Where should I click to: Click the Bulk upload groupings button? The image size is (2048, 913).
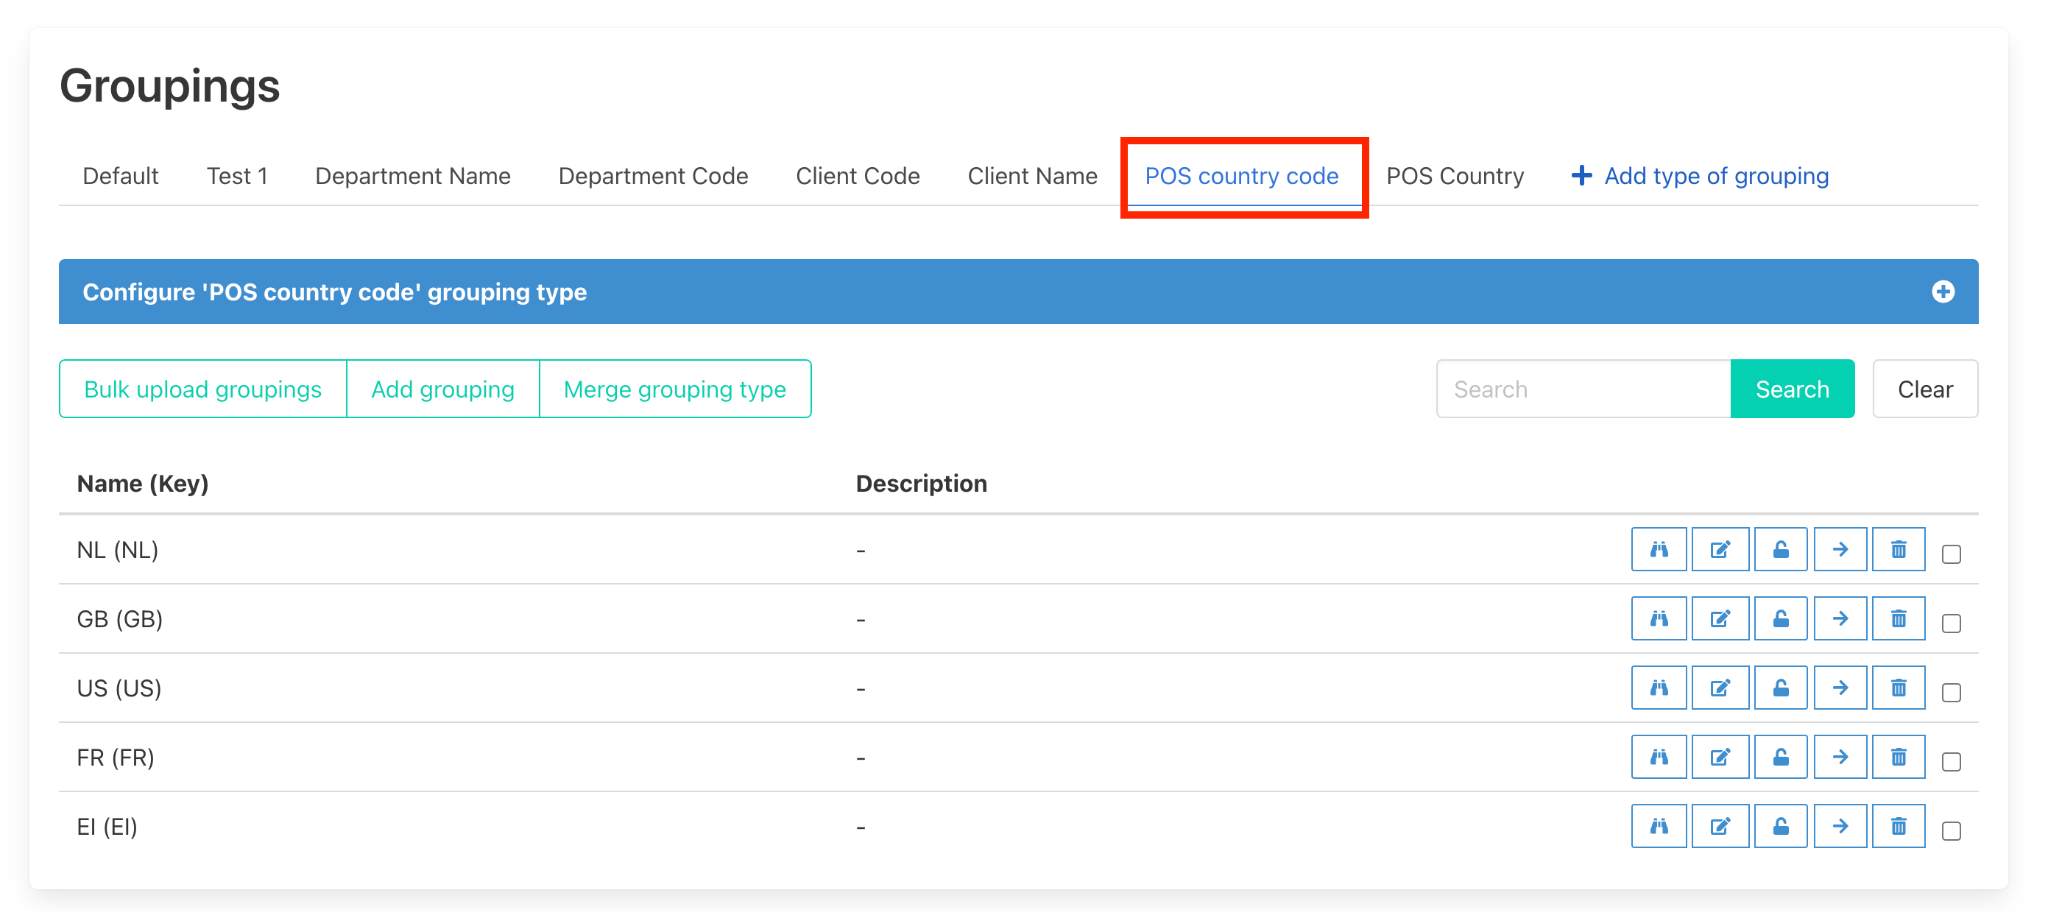[203, 389]
